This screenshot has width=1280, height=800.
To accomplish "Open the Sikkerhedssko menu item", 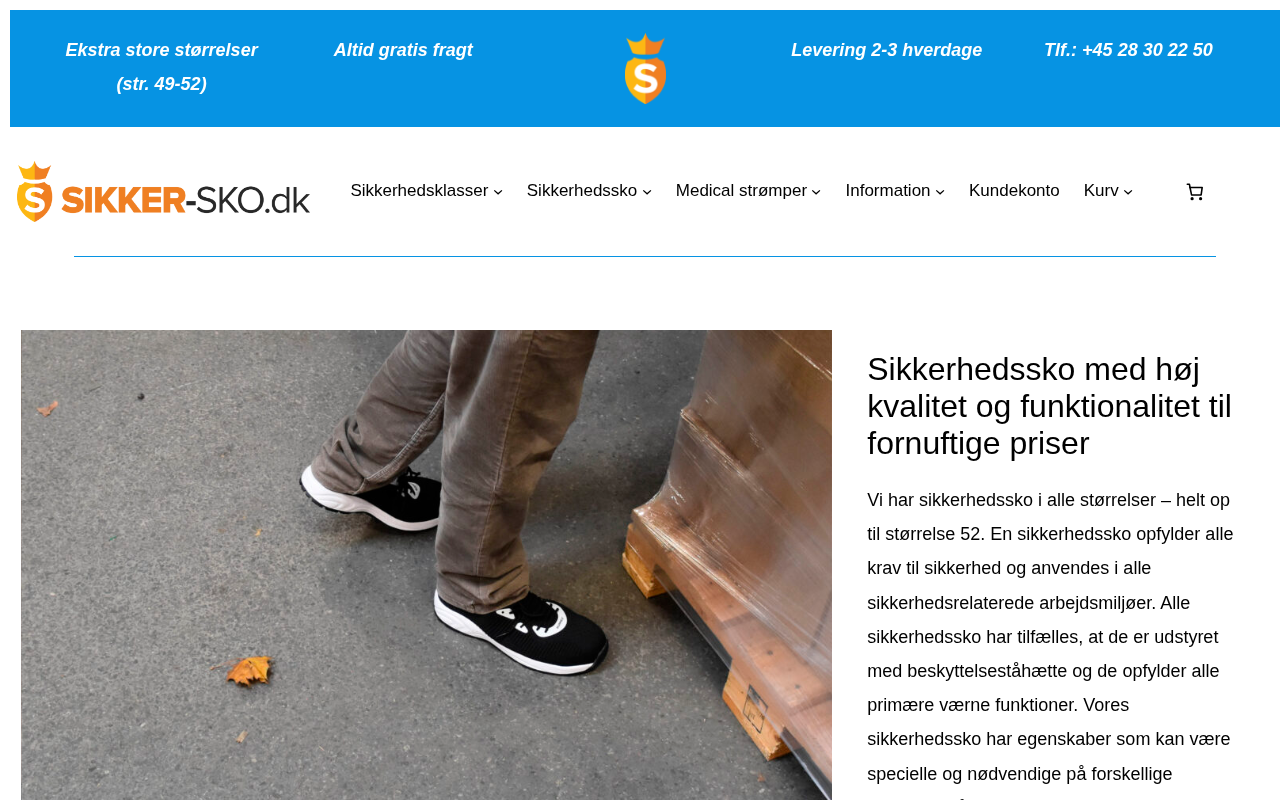I will pos(582,191).
